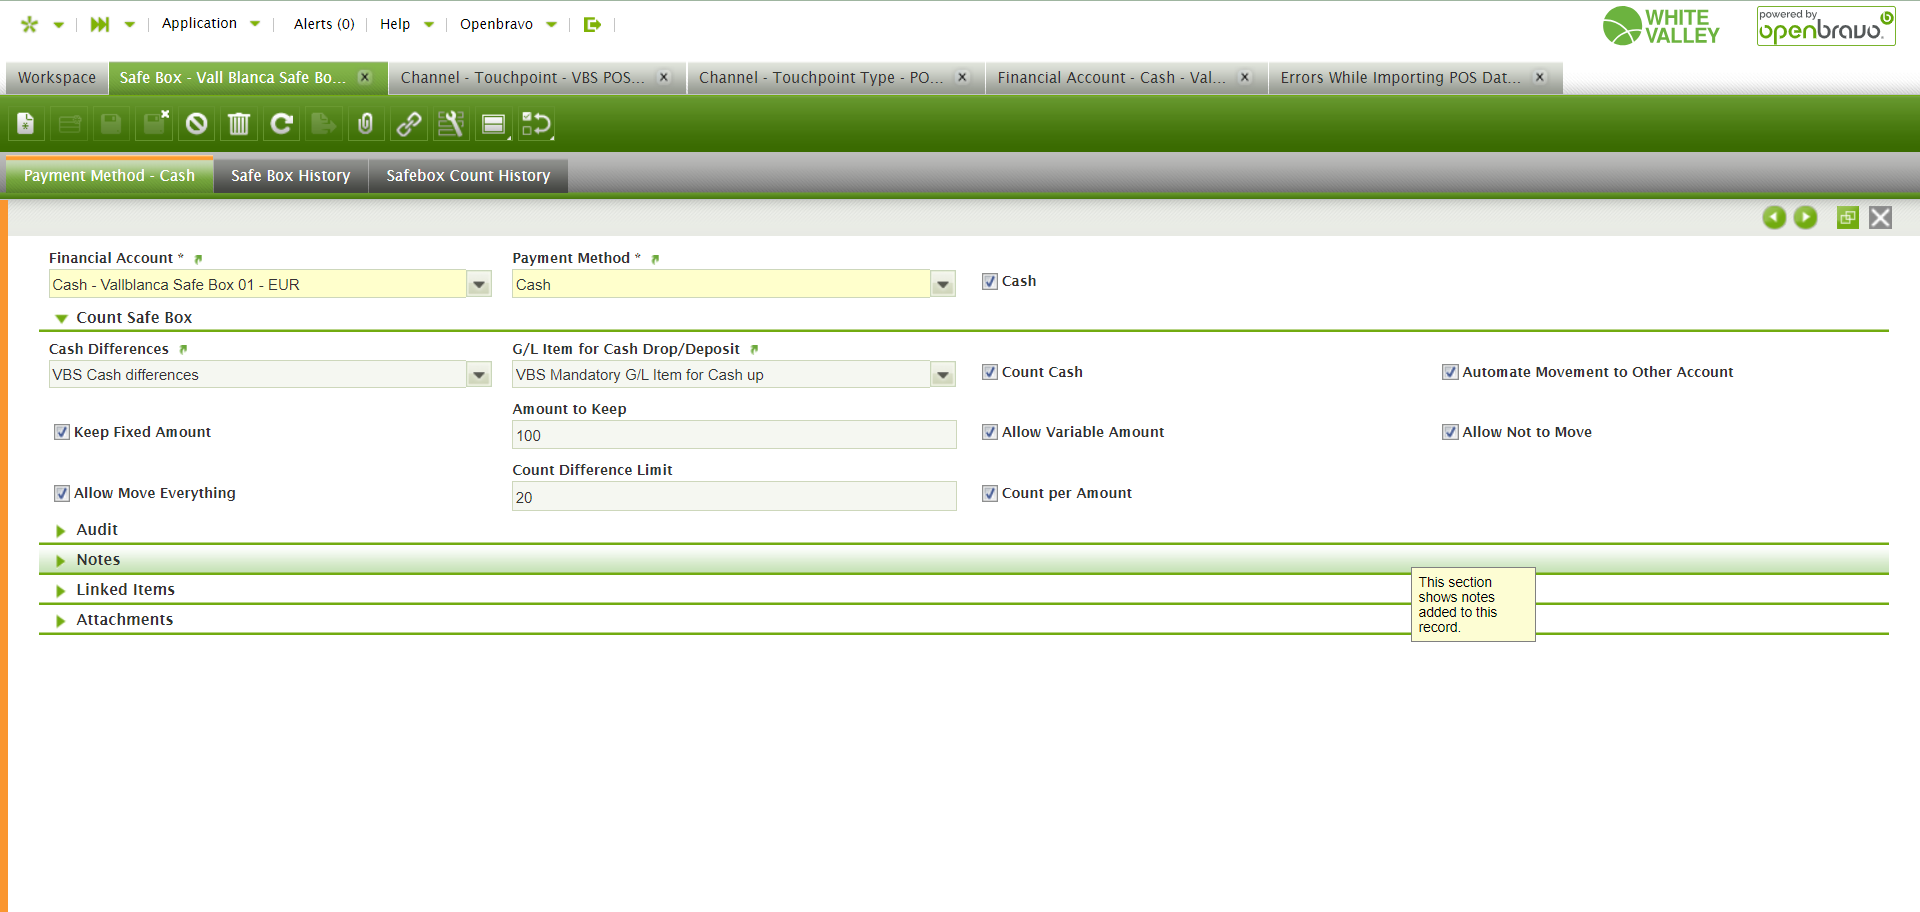
Task: Switch to the Workspace tab
Action: [57, 78]
